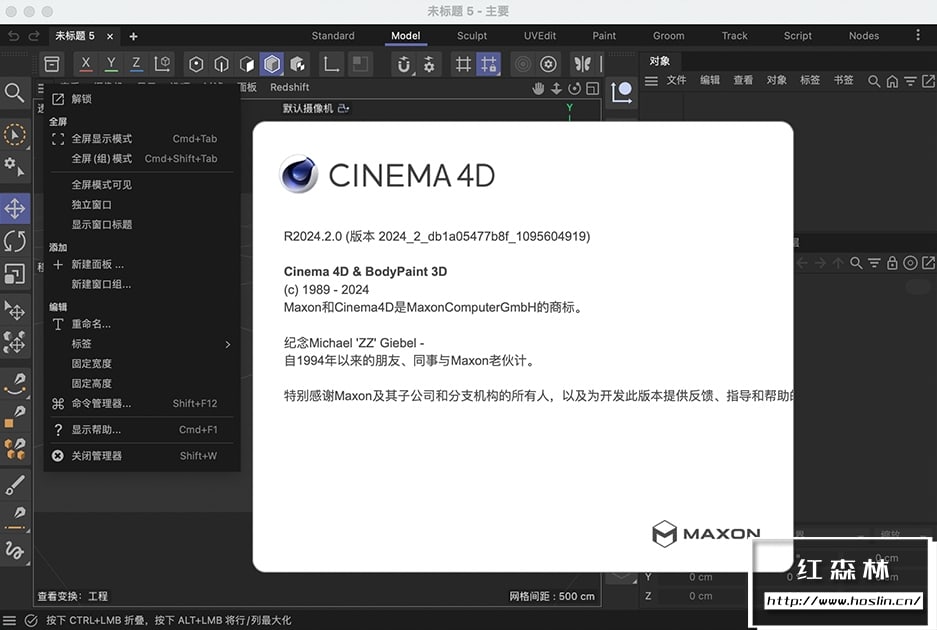The image size is (937, 630).
Task: Select the Scale tool in left toolbar
Action: [15, 274]
